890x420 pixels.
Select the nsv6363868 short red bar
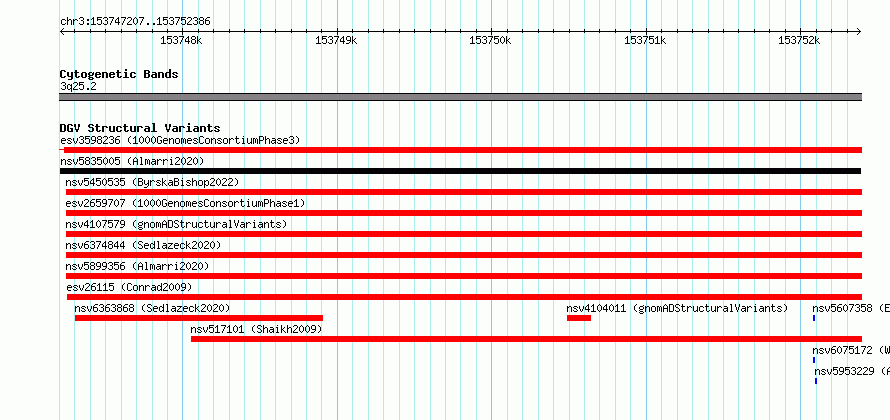point(199,318)
